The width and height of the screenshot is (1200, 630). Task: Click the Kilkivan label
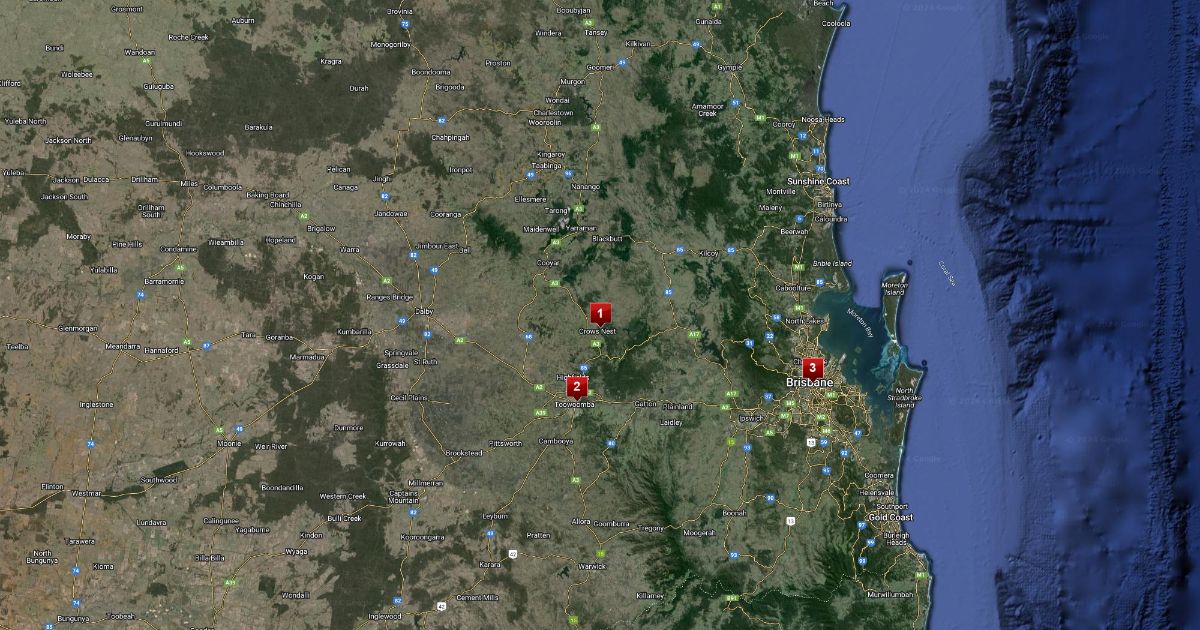click(638, 43)
